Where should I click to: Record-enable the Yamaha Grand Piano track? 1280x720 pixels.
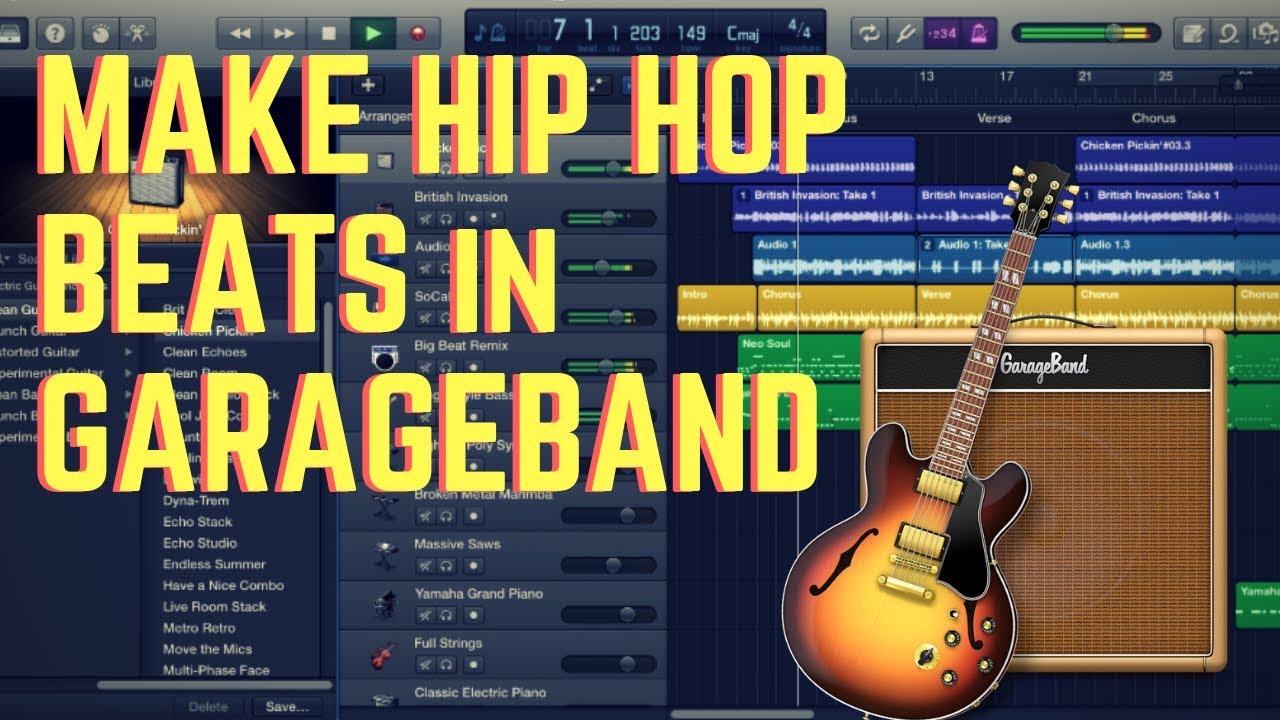(472, 614)
